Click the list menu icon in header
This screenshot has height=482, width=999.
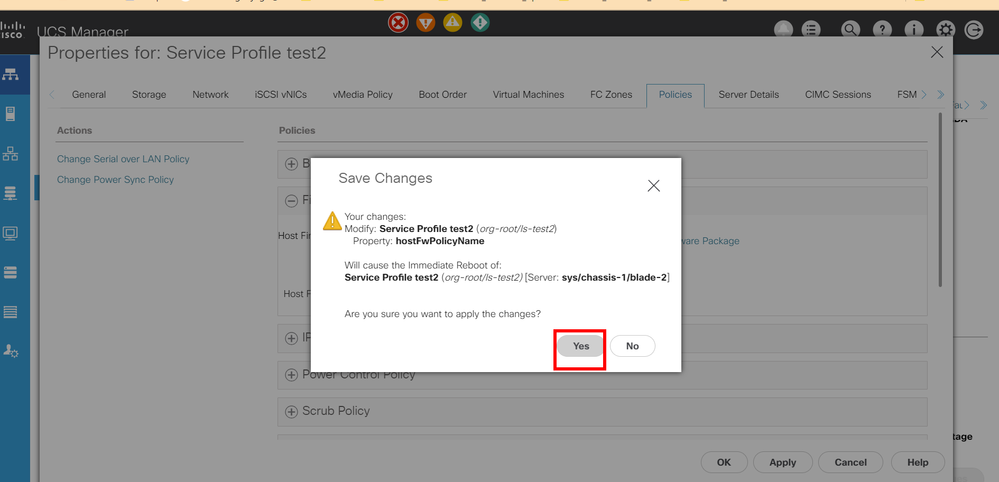810,29
